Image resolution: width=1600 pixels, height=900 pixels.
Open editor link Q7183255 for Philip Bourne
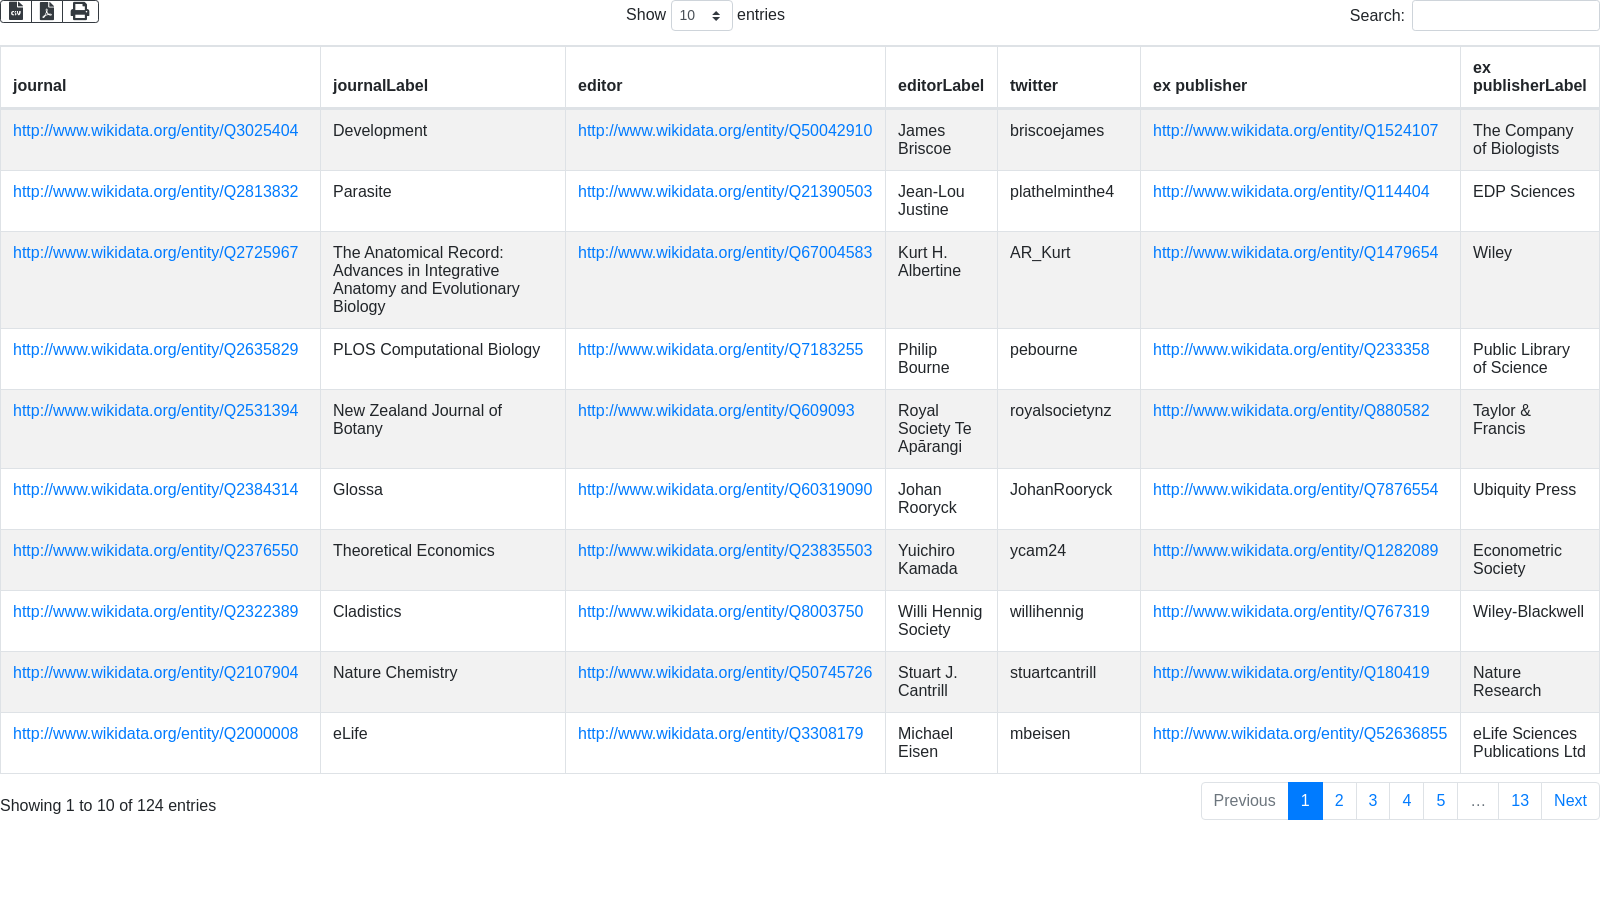coord(720,350)
